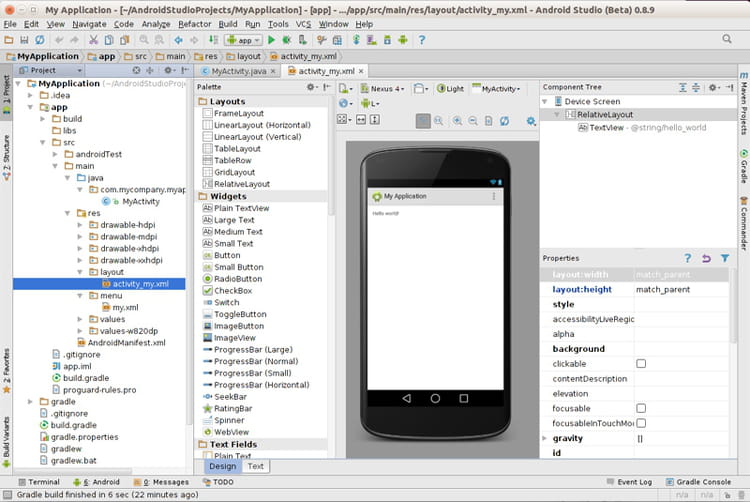Open the Nexus 4 device dropdown

[x=382, y=88]
